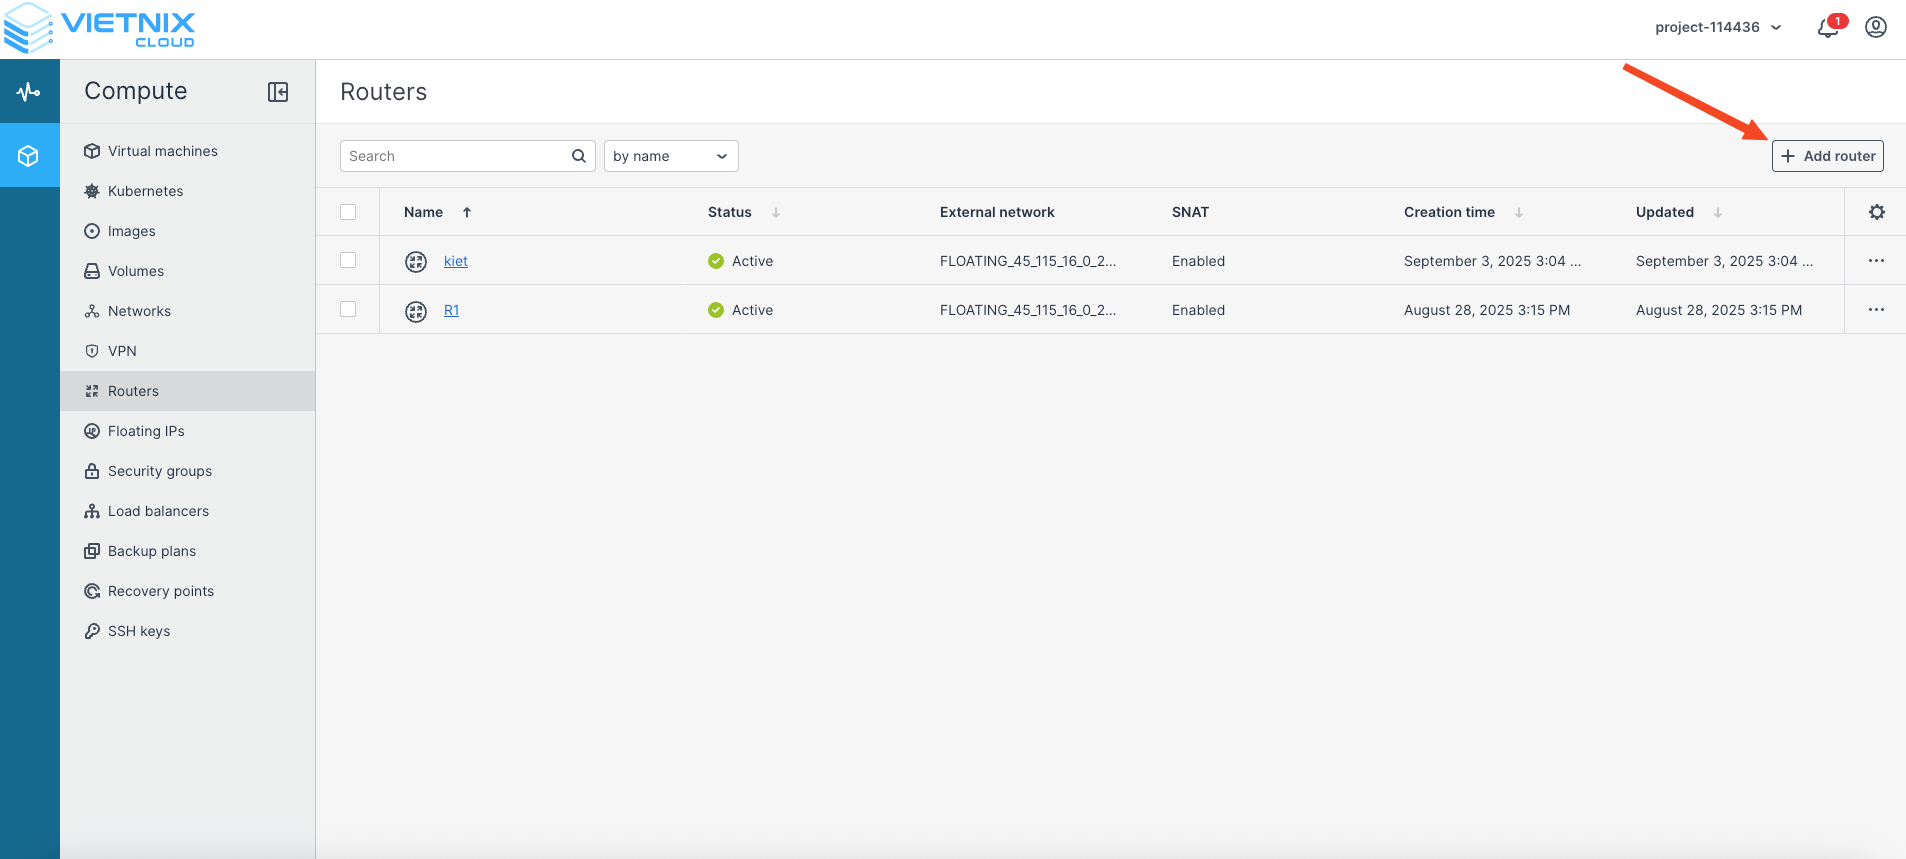This screenshot has width=1906, height=859.
Task: Toggle the select-all routers checkbox
Action: coord(348,212)
